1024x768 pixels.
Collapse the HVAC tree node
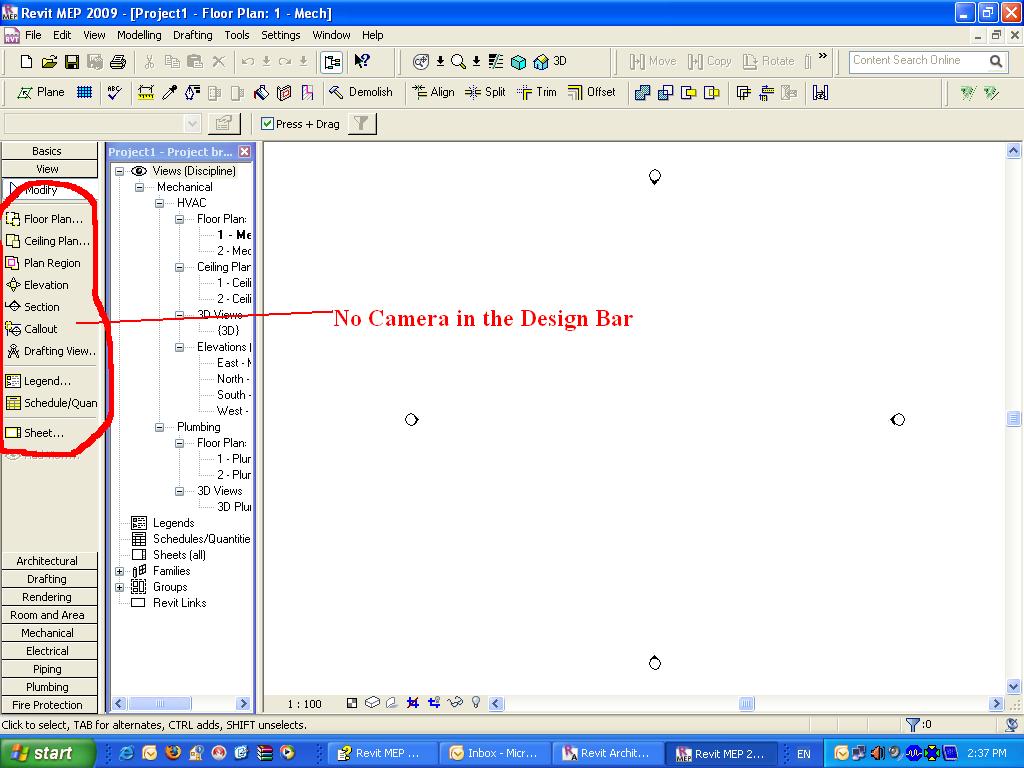[x=160, y=203]
